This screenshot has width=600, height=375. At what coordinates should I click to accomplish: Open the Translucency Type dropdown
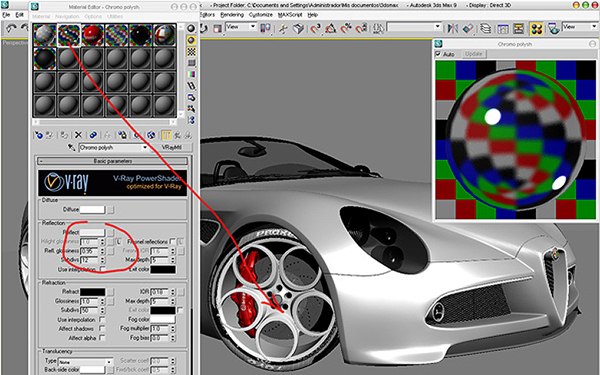click(x=86, y=362)
